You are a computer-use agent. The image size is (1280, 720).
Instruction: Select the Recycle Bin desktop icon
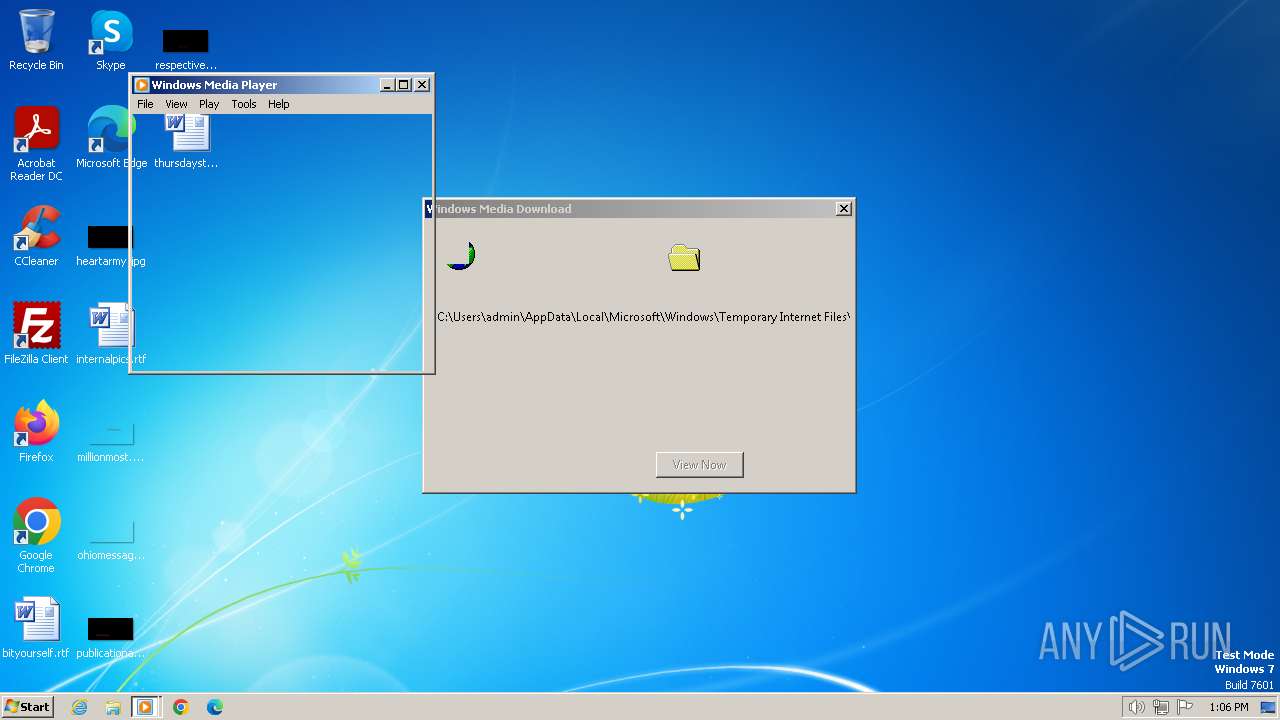[x=36, y=40]
